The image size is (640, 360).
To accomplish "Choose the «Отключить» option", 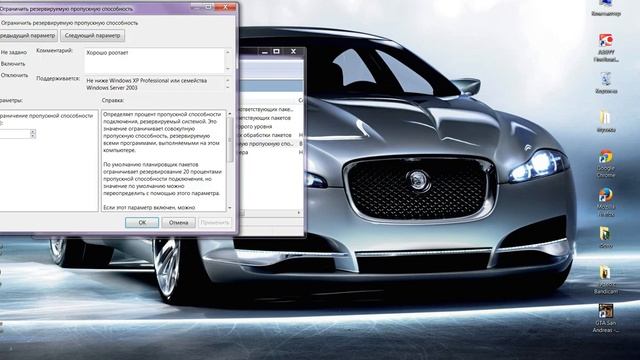I will (14, 75).
